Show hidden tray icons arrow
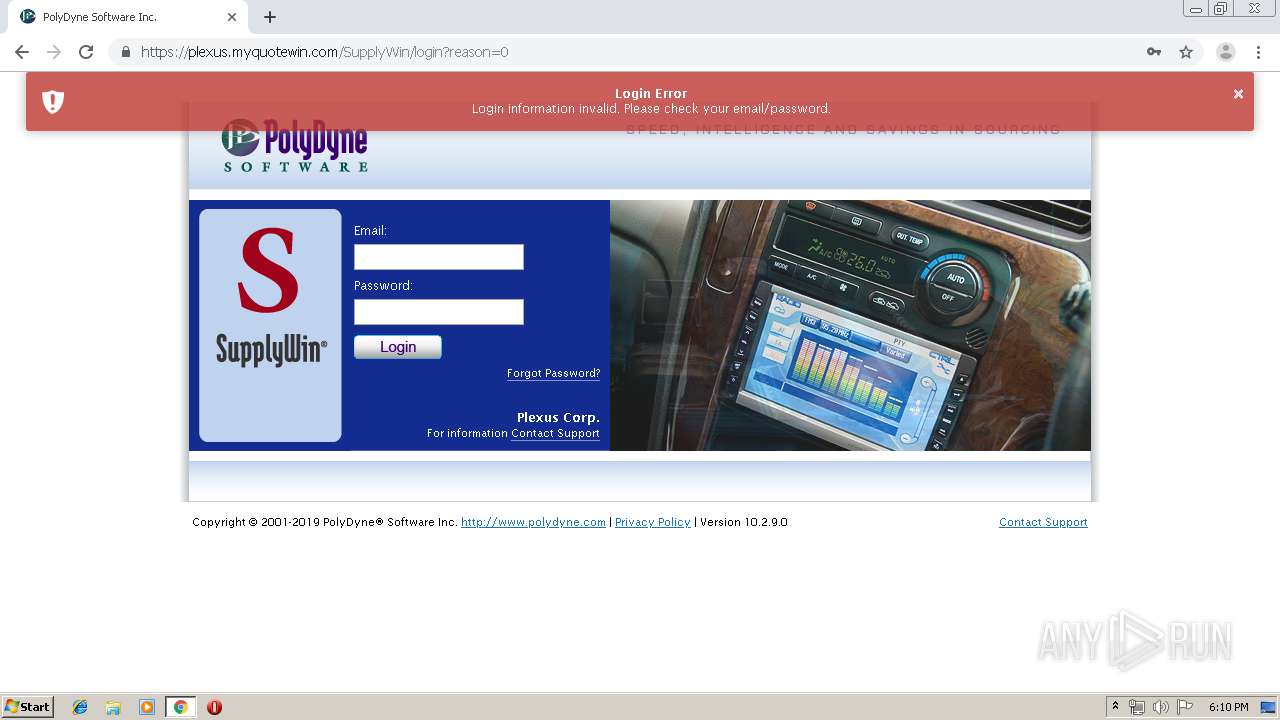 pos(1115,707)
